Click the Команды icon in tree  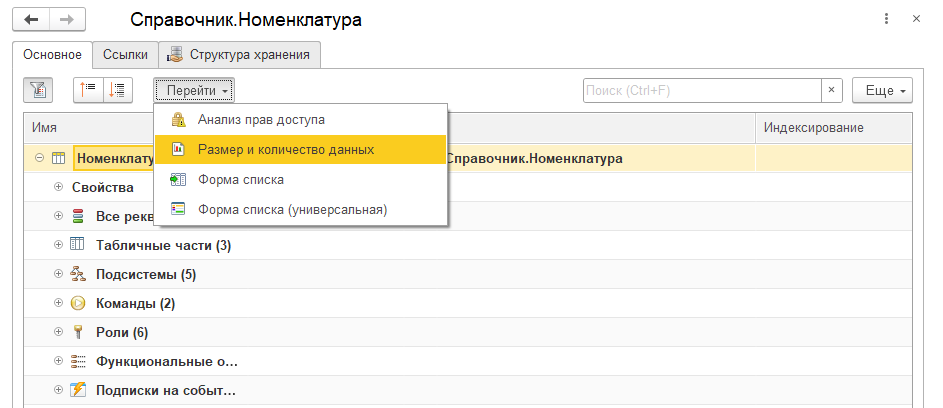click(78, 303)
